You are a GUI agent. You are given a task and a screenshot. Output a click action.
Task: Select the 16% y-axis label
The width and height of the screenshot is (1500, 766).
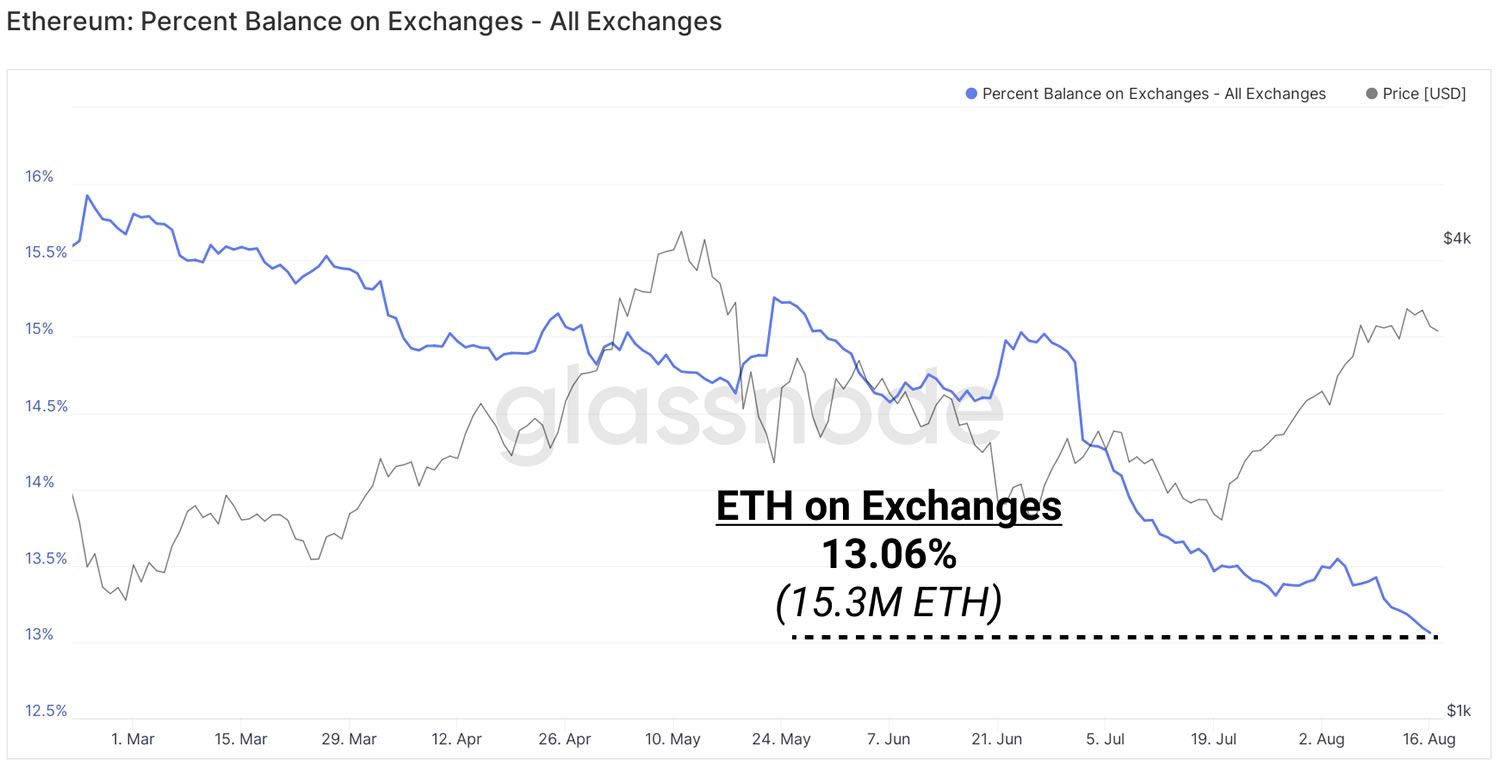pyautogui.click(x=39, y=177)
